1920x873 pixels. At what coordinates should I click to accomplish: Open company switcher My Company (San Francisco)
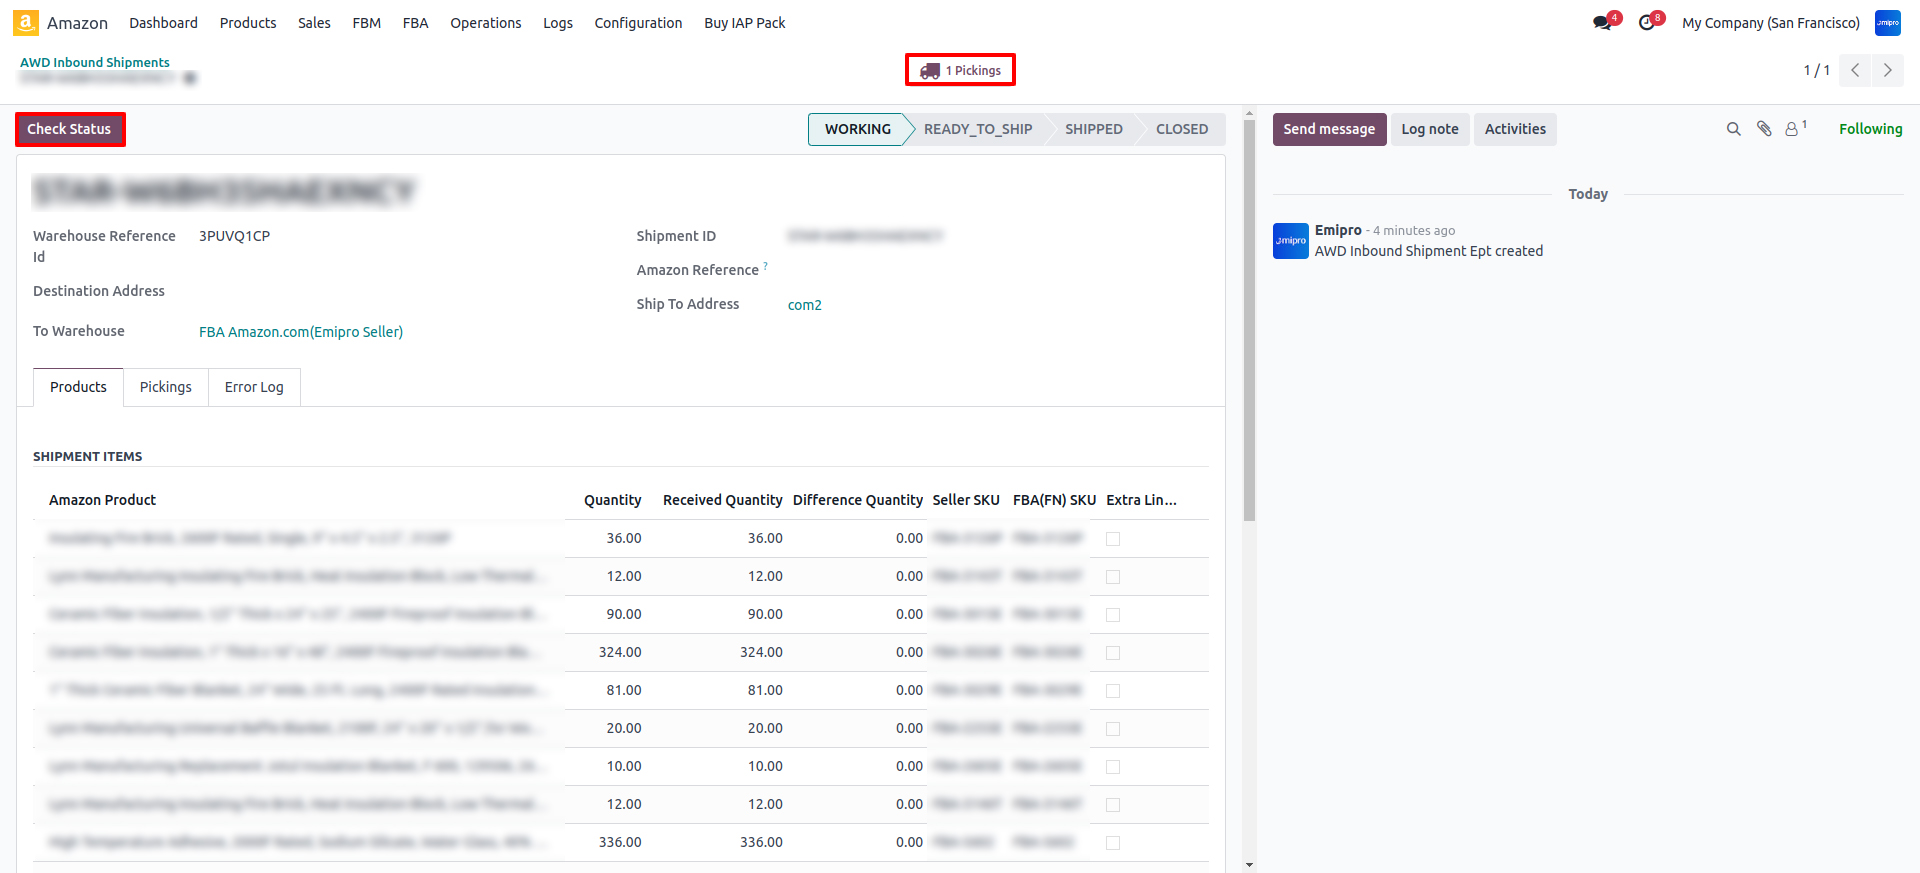1770,23
